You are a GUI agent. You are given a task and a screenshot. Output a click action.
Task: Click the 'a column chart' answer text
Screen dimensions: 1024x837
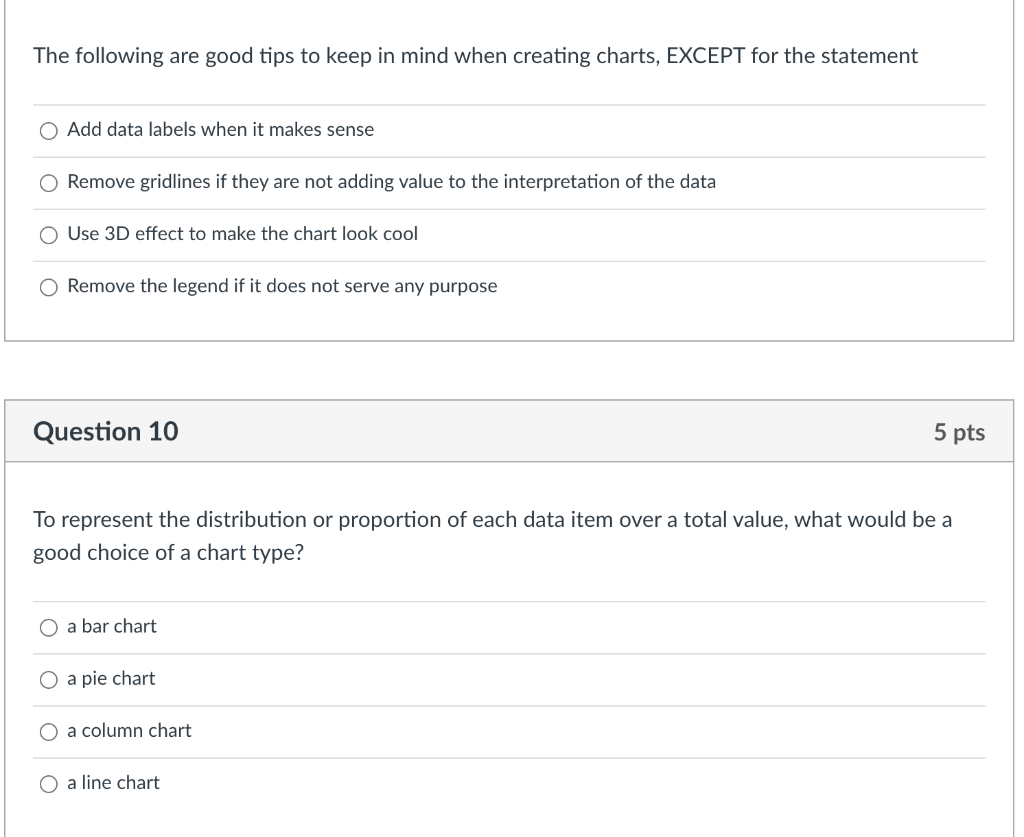(129, 731)
